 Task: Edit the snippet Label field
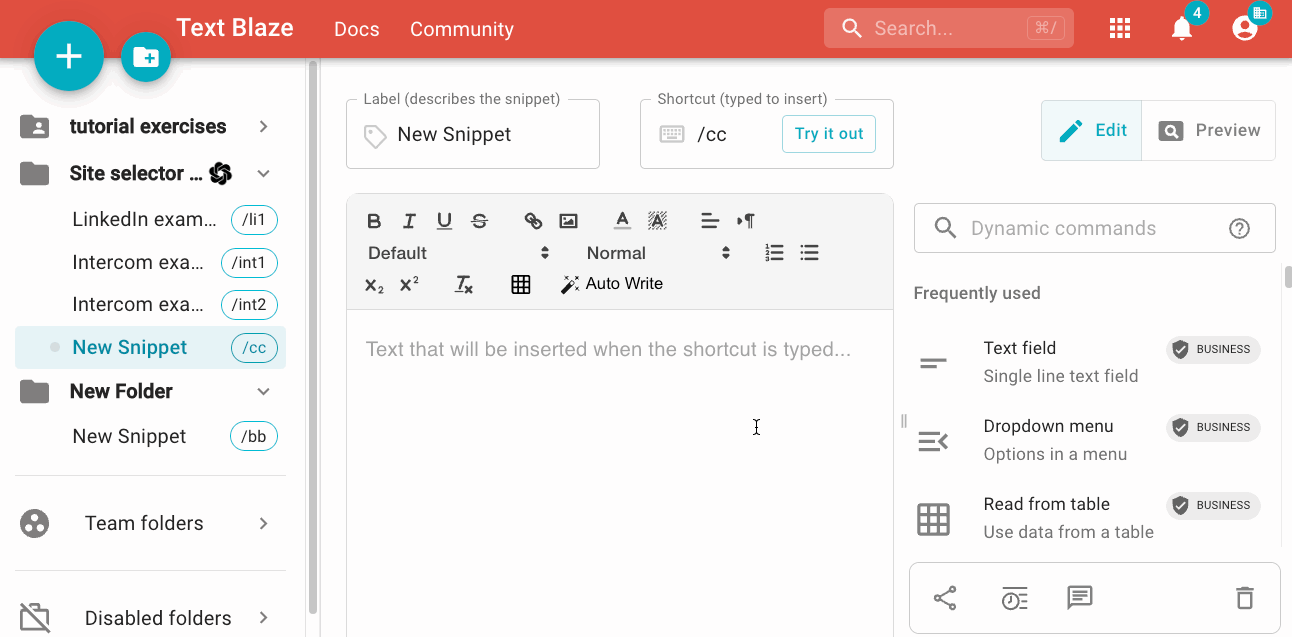(x=473, y=134)
